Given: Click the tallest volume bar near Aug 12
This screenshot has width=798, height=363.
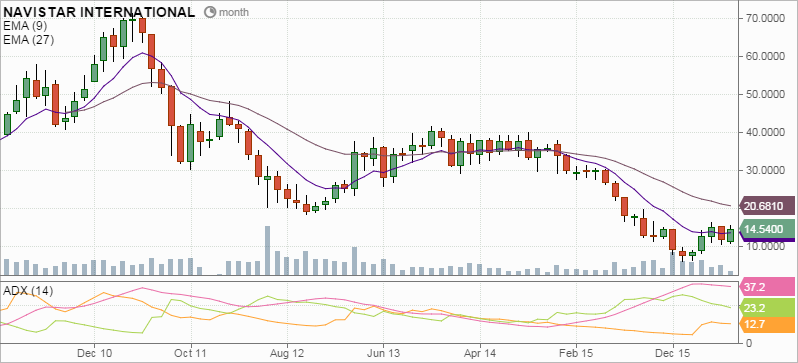Looking at the screenshot, I should pyautogui.click(x=267, y=250).
